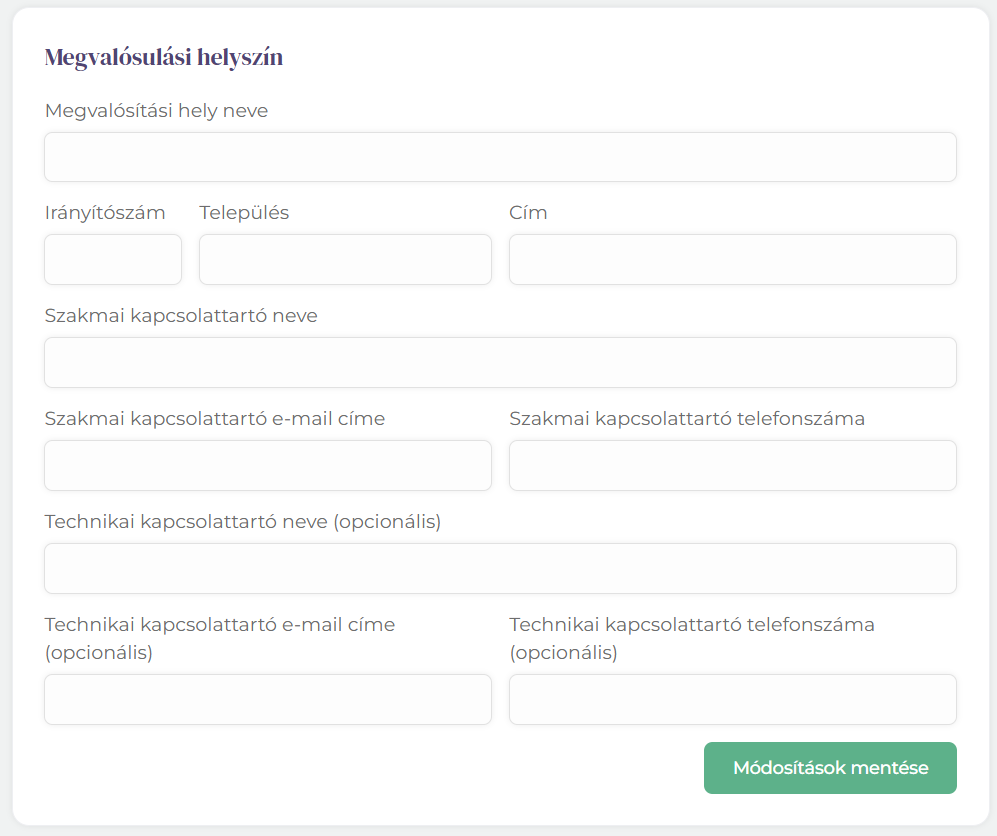Click the Település label text

tap(244, 212)
